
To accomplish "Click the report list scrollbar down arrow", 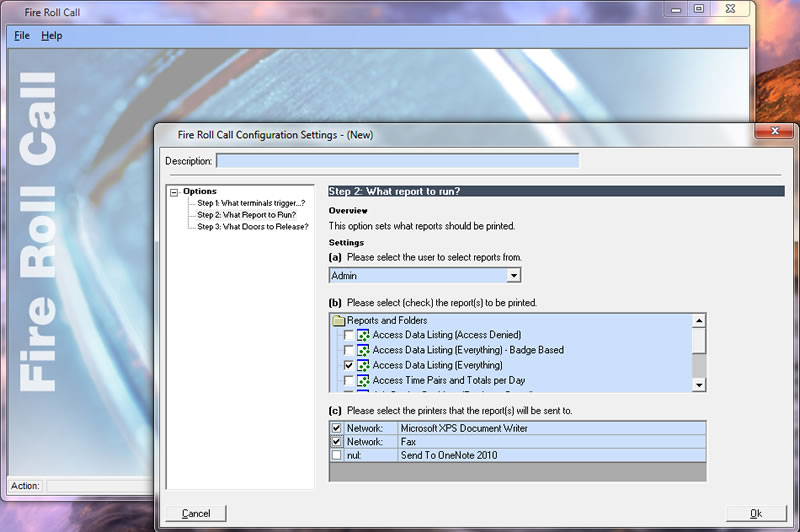I will coord(699,385).
